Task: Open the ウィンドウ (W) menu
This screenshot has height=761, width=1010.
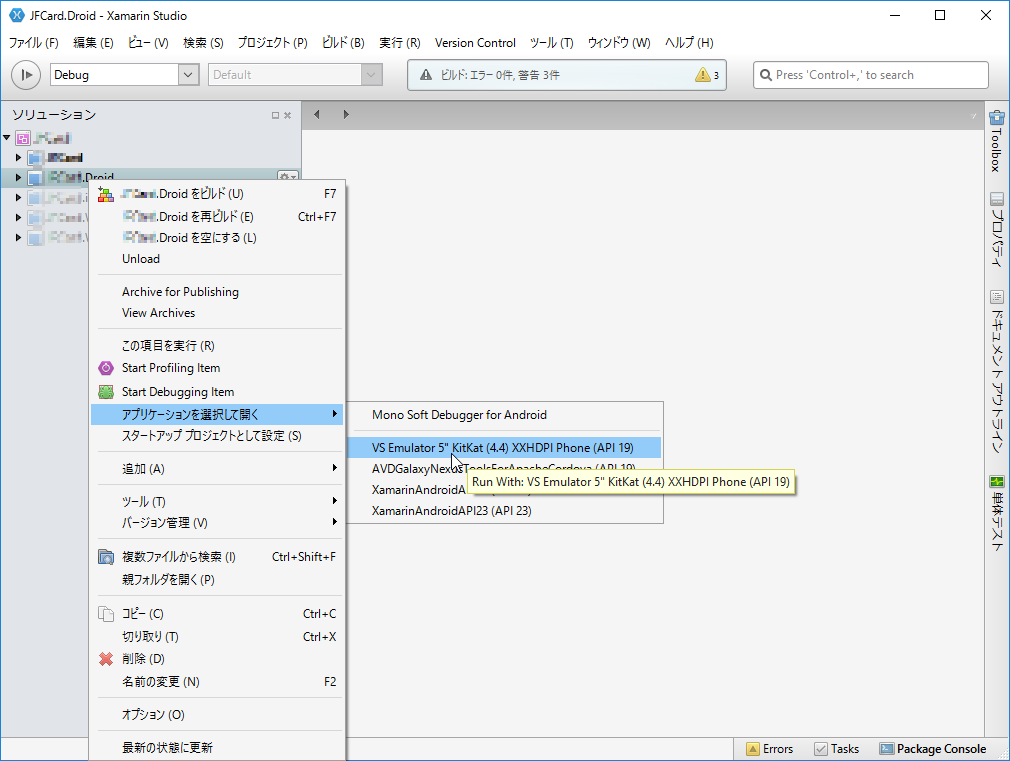Action: (618, 43)
